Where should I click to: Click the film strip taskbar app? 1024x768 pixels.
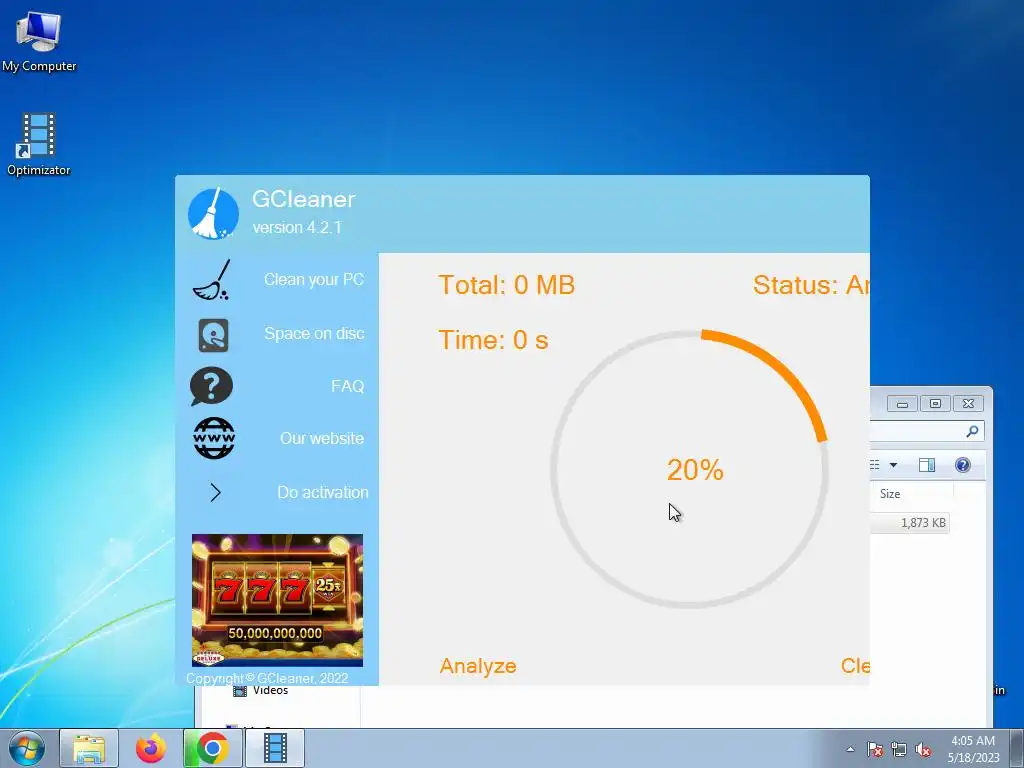(x=275, y=748)
